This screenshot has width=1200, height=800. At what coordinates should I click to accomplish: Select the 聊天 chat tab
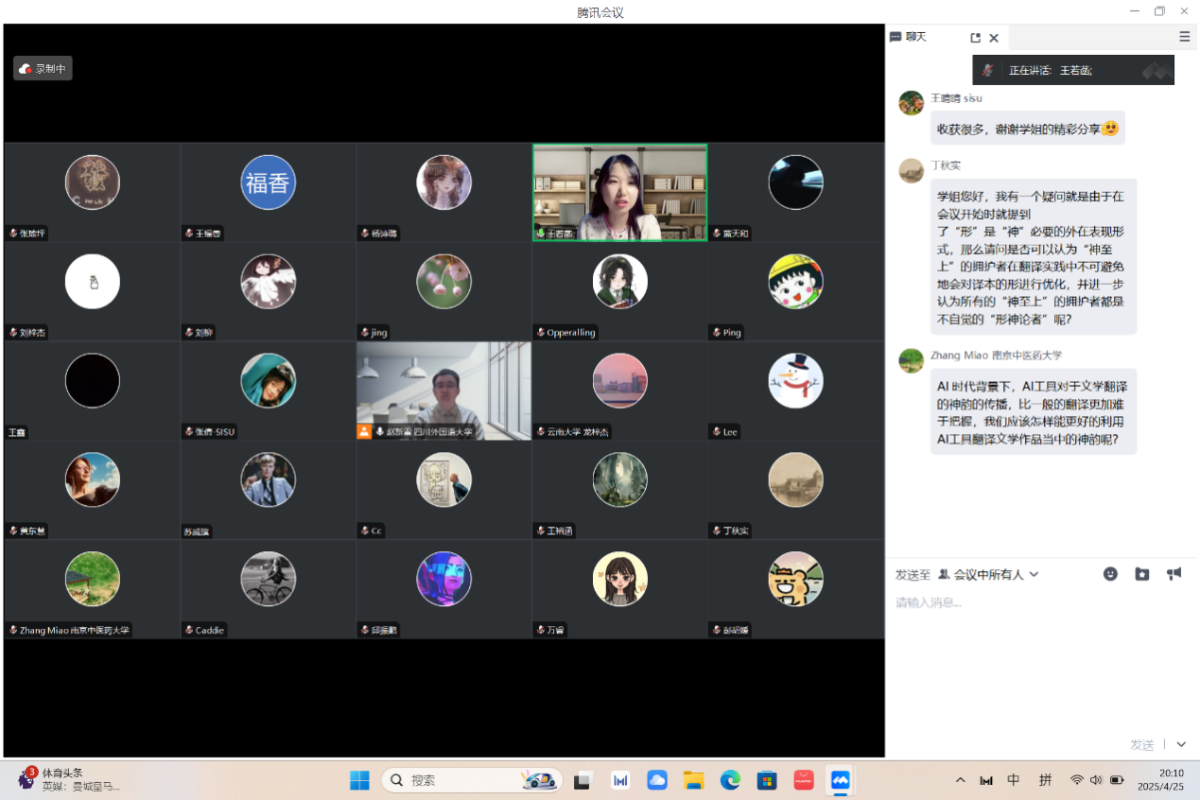[x=908, y=37]
